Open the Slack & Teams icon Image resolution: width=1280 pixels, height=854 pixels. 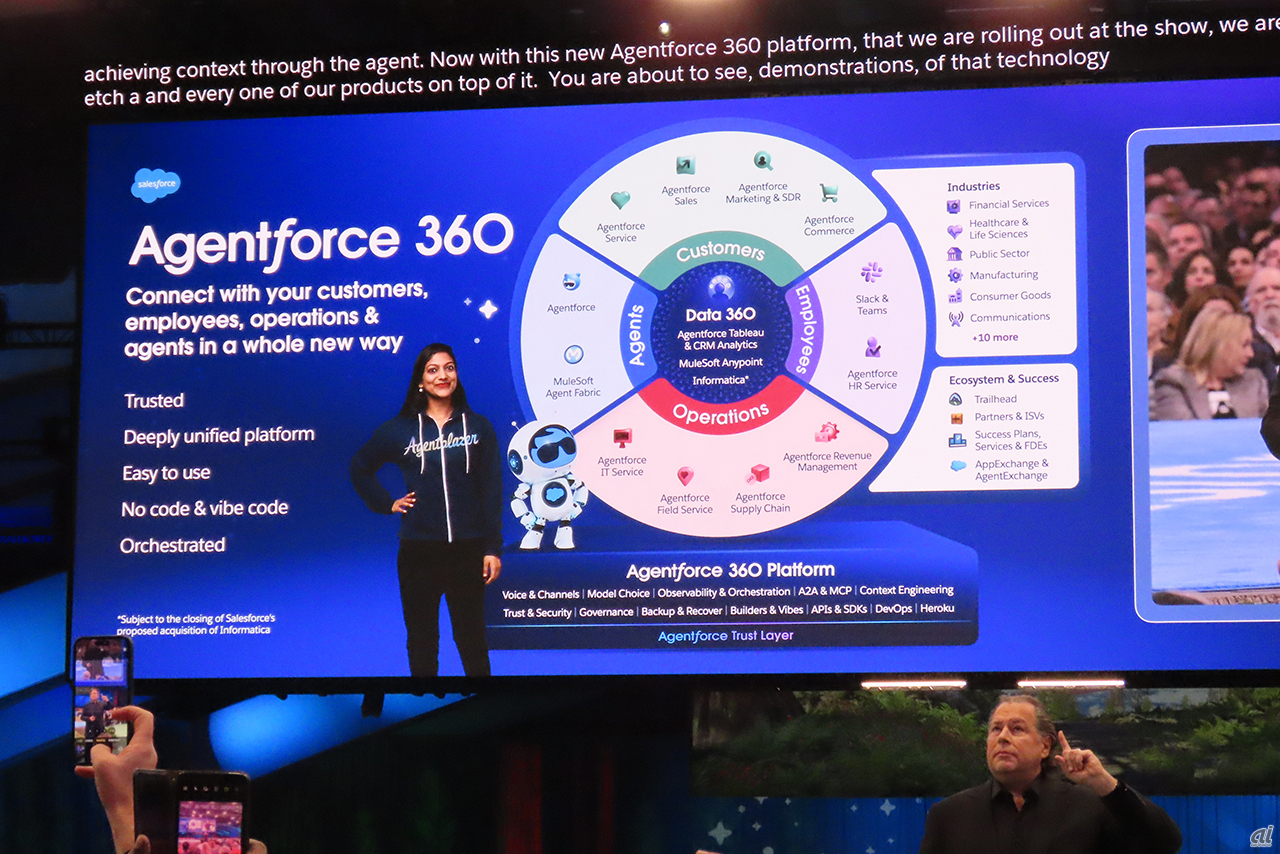(872, 272)
